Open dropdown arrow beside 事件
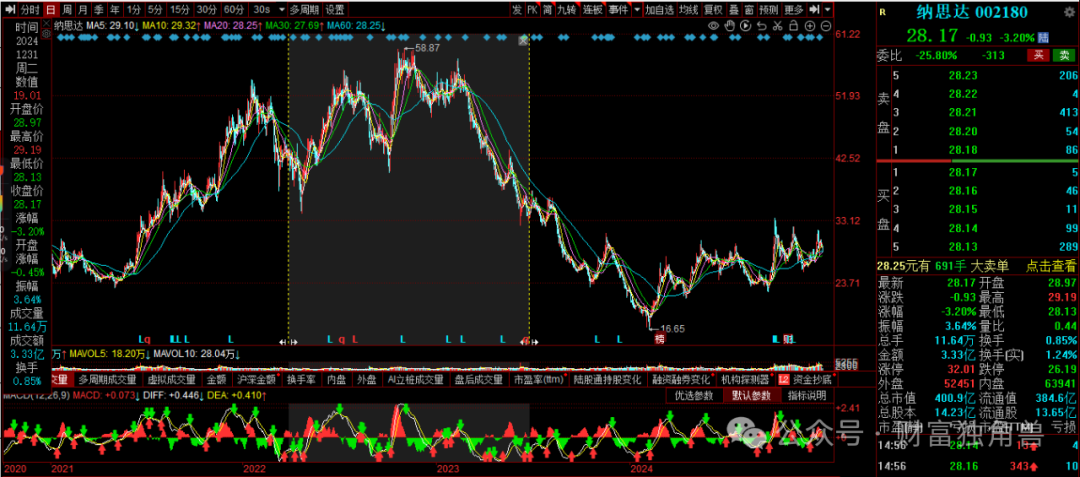Image resolution: width=1080 pixels, height=477 pixels. point(635,9)
